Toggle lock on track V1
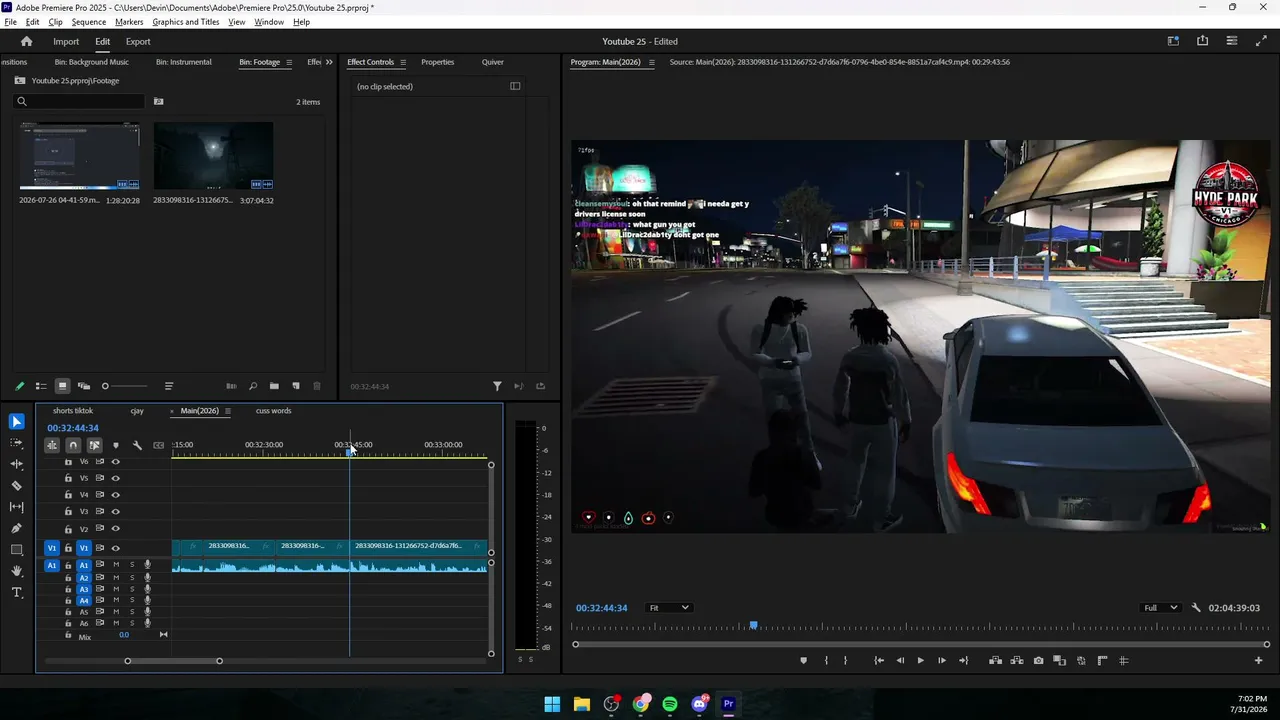The image size is (1280, 720). (68, 548)
